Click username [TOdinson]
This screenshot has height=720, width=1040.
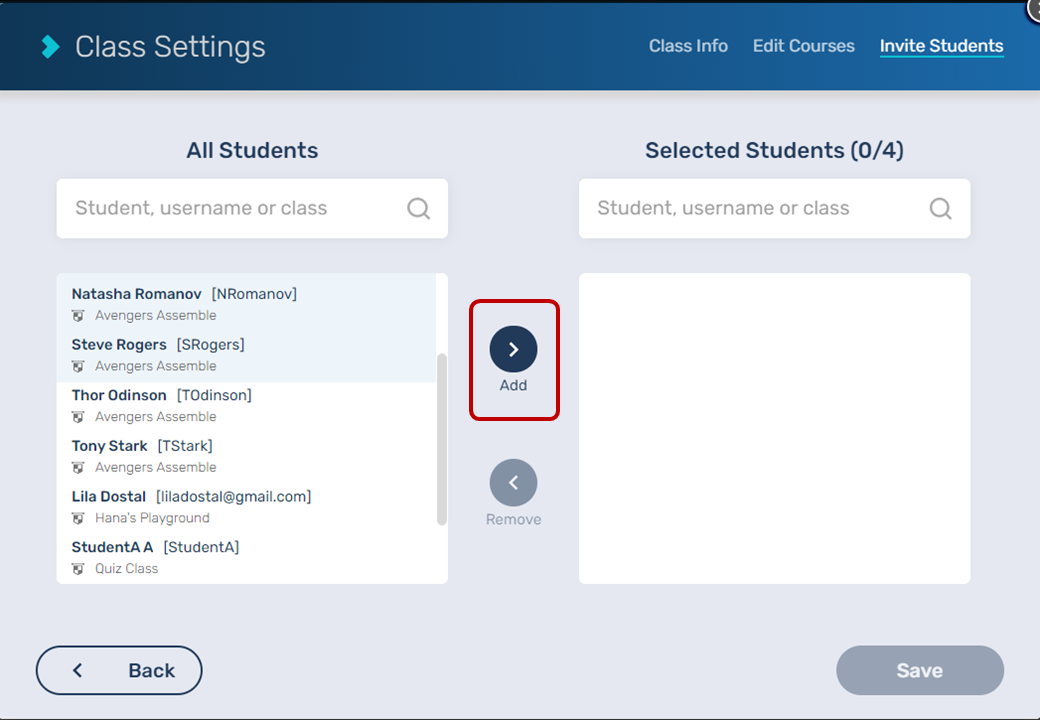coord(214,395)
